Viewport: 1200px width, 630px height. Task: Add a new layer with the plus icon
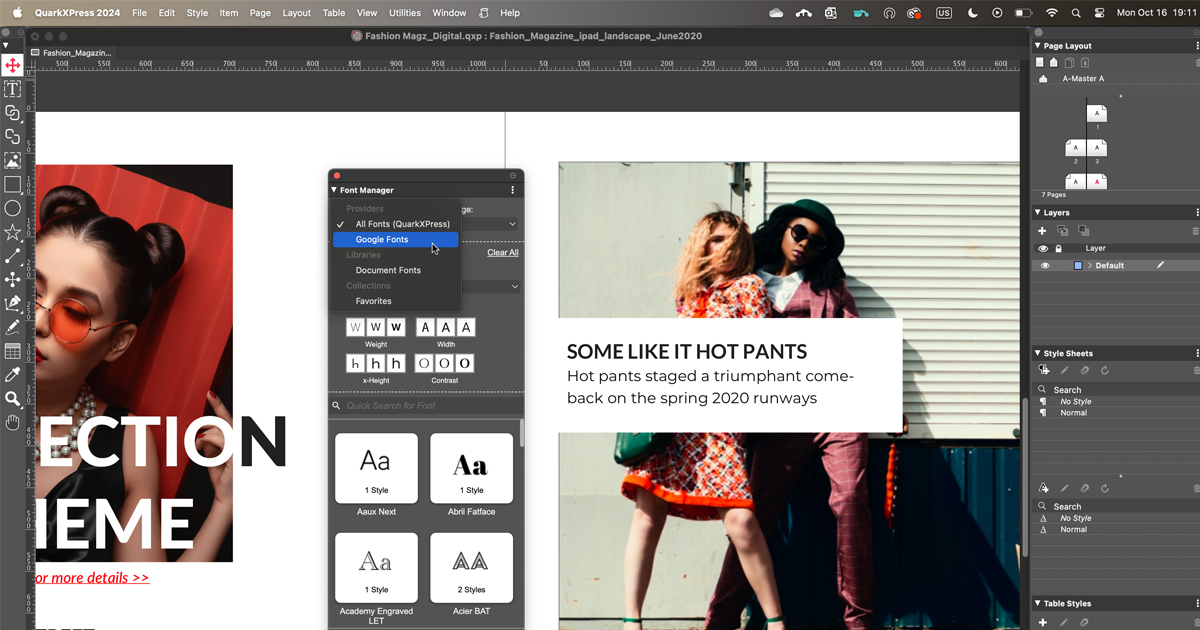click(x=1042, y=230)
